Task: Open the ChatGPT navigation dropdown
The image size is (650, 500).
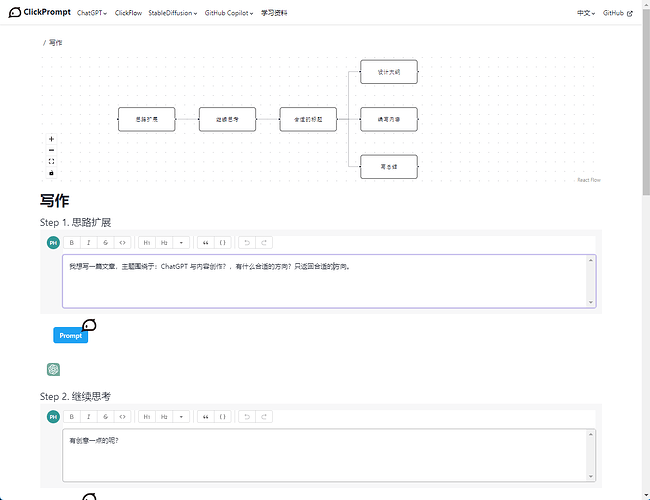Action: (92, 14)
